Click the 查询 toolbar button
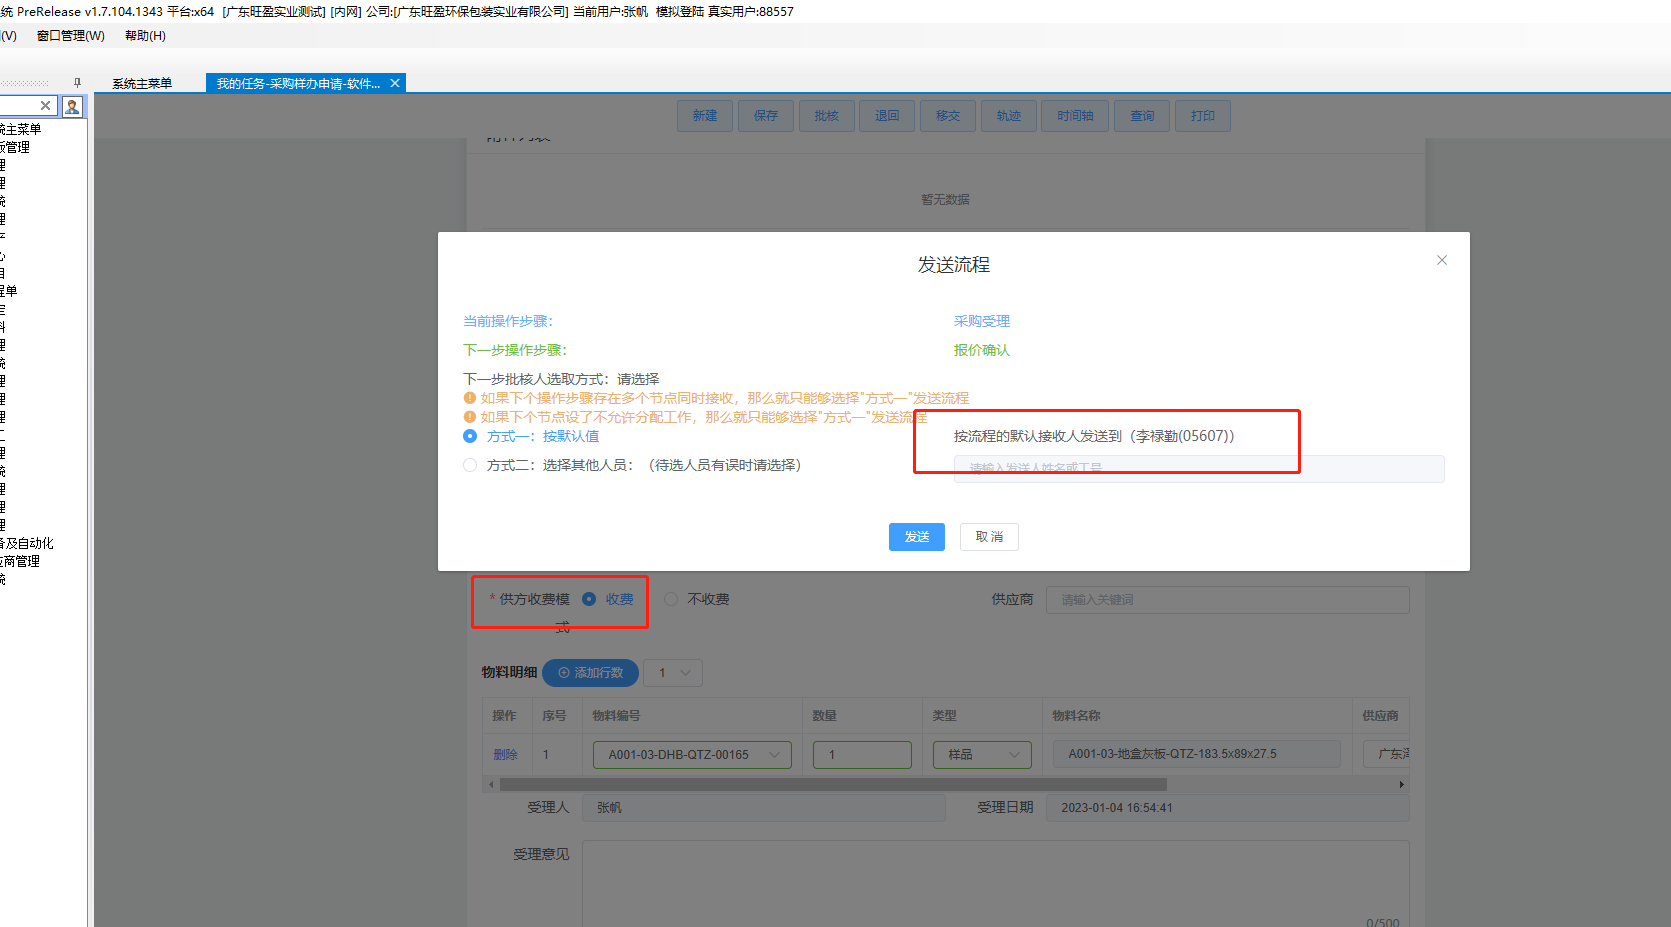1671x927 pixels. (x=1142, y=116)
